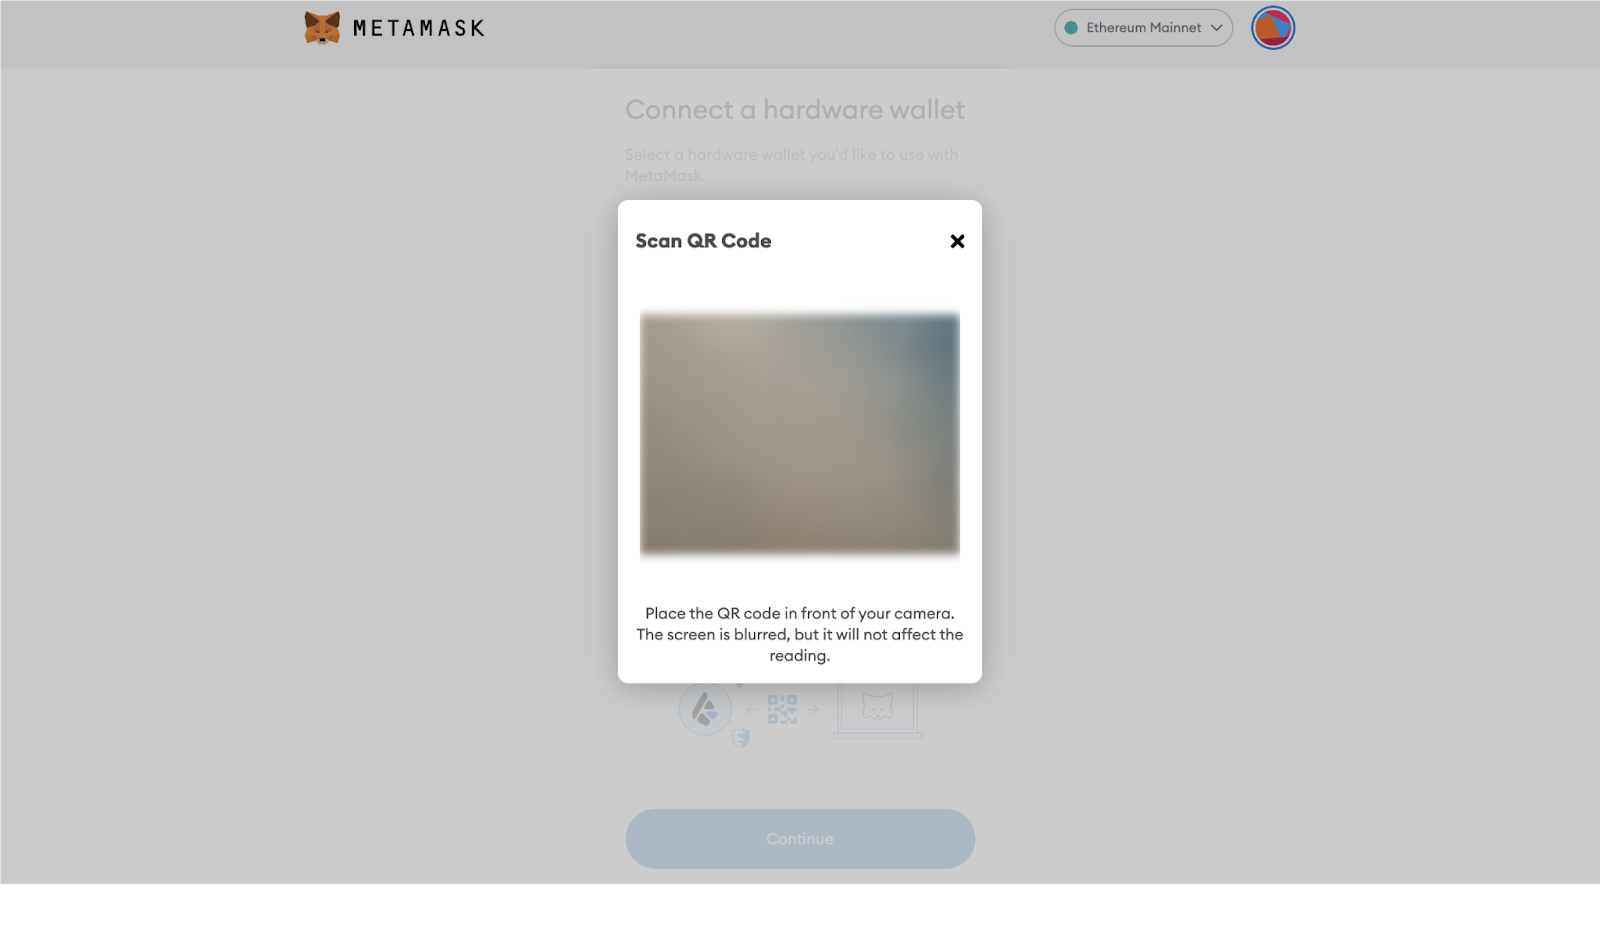Click the blurred camera preview area
Viewport: 1600px width, 945px height.
pos(800,433)
